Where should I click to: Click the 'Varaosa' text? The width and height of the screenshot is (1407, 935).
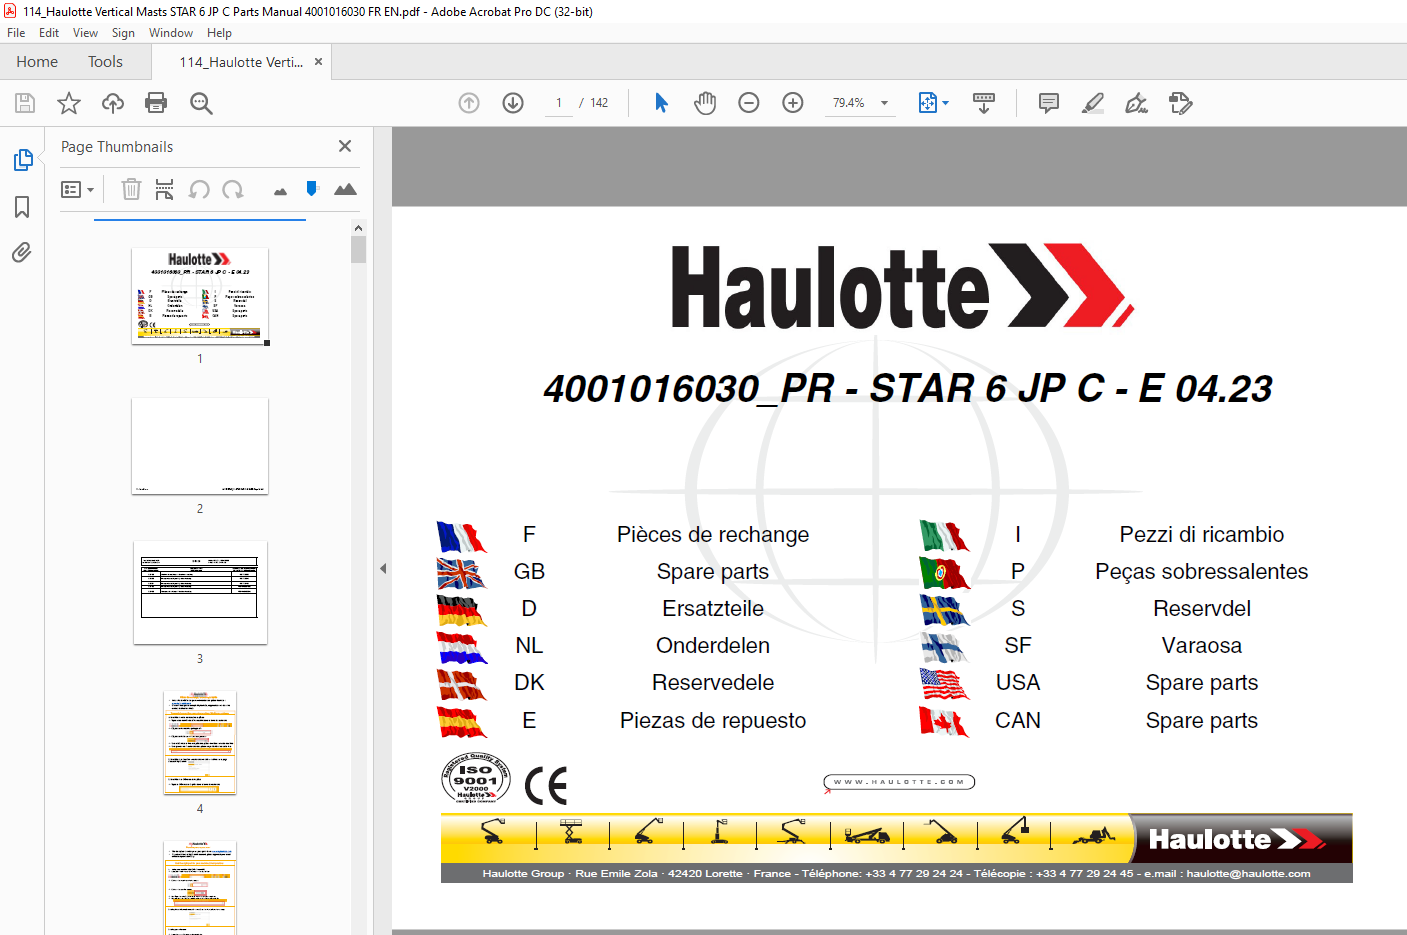[x=1202, y=646]
